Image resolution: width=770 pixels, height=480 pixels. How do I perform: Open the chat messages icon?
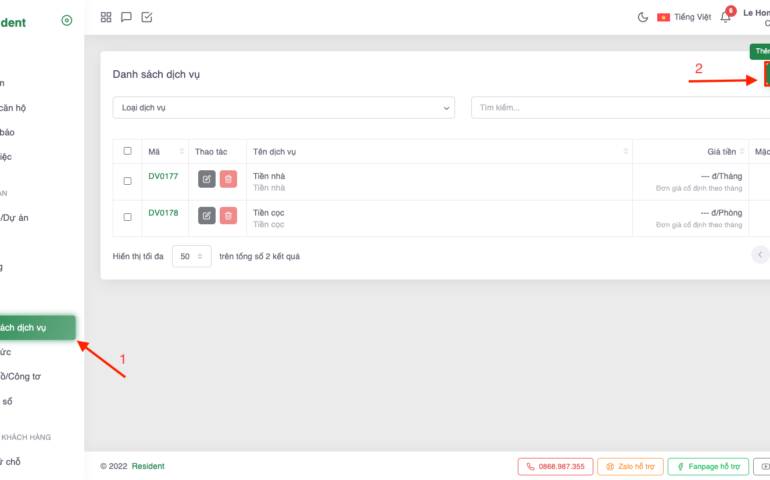coord(126,17)
